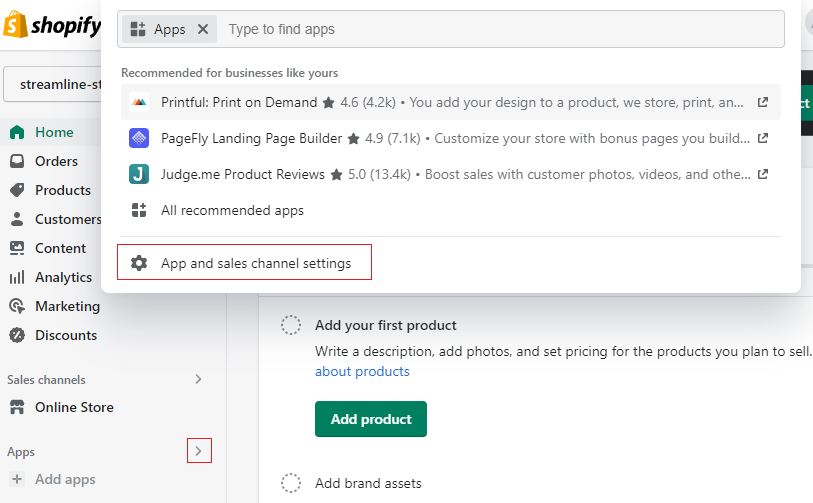This screenshot has width=813, height=503.
Task: Click the Judge.me app icon
Action: coord(139,174)
